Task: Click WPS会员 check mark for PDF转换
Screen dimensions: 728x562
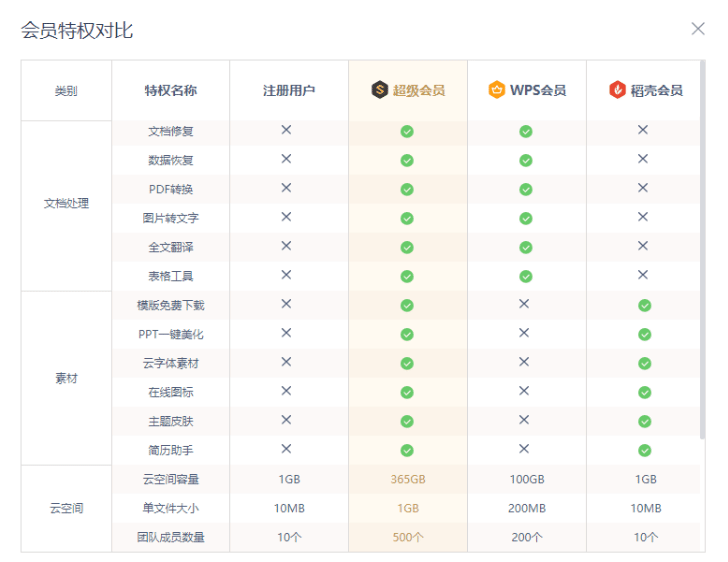Action: click(x=526, y=190)
